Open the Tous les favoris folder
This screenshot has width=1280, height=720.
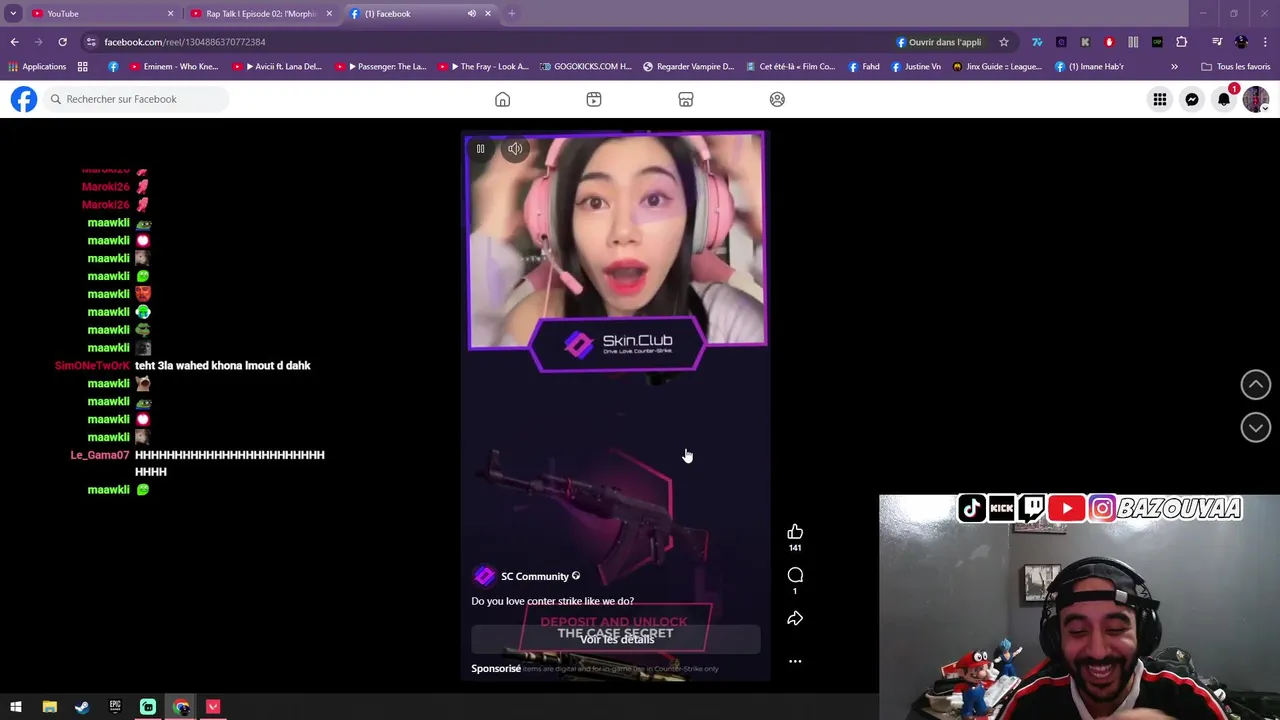1236,67
